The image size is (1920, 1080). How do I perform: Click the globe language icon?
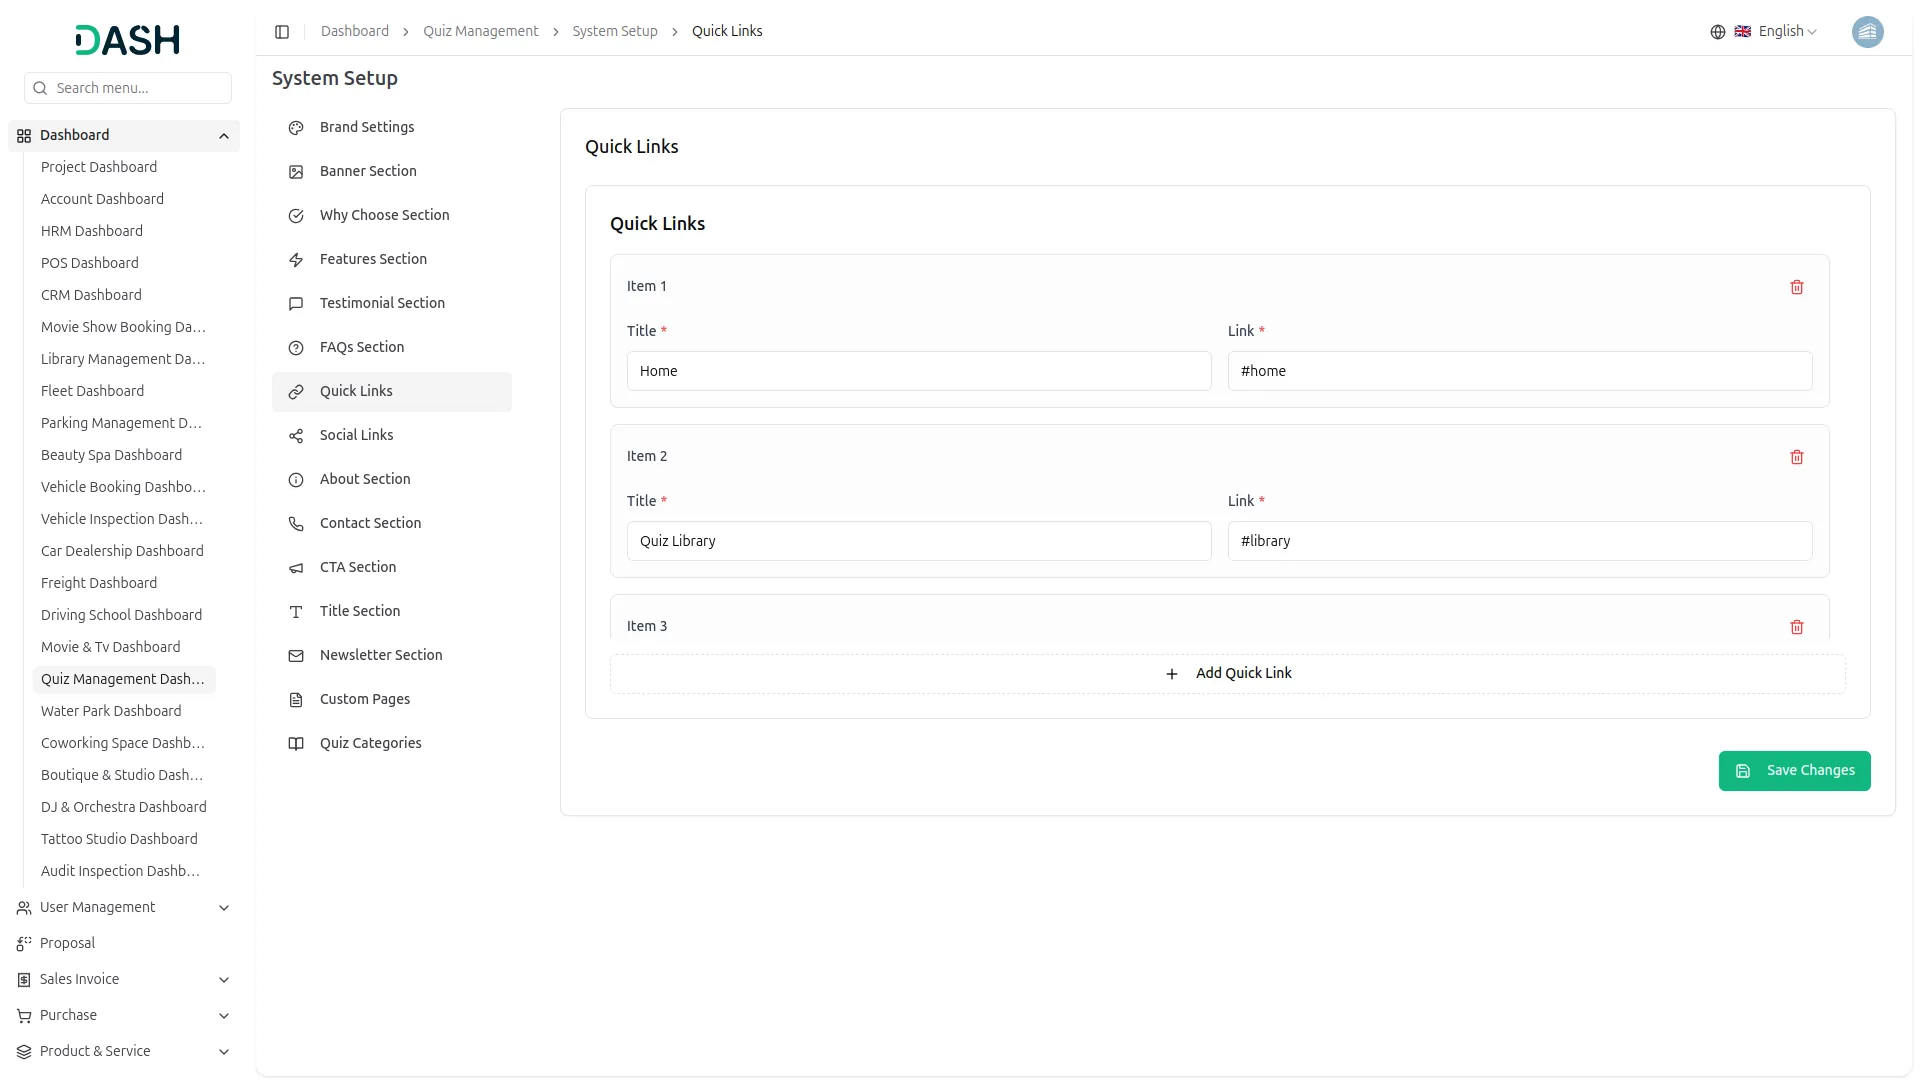1717,32
